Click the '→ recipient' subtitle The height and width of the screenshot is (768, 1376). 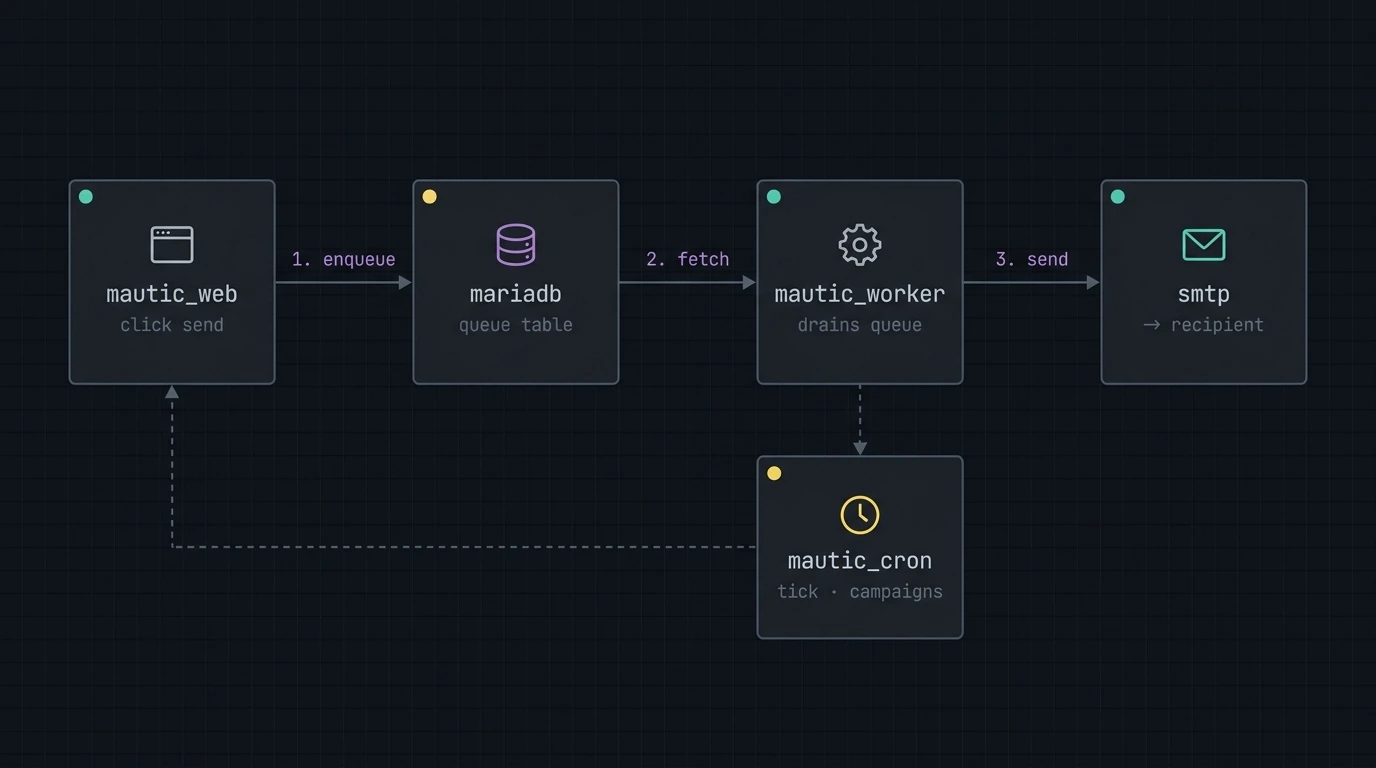click(x=1204, y=325)
